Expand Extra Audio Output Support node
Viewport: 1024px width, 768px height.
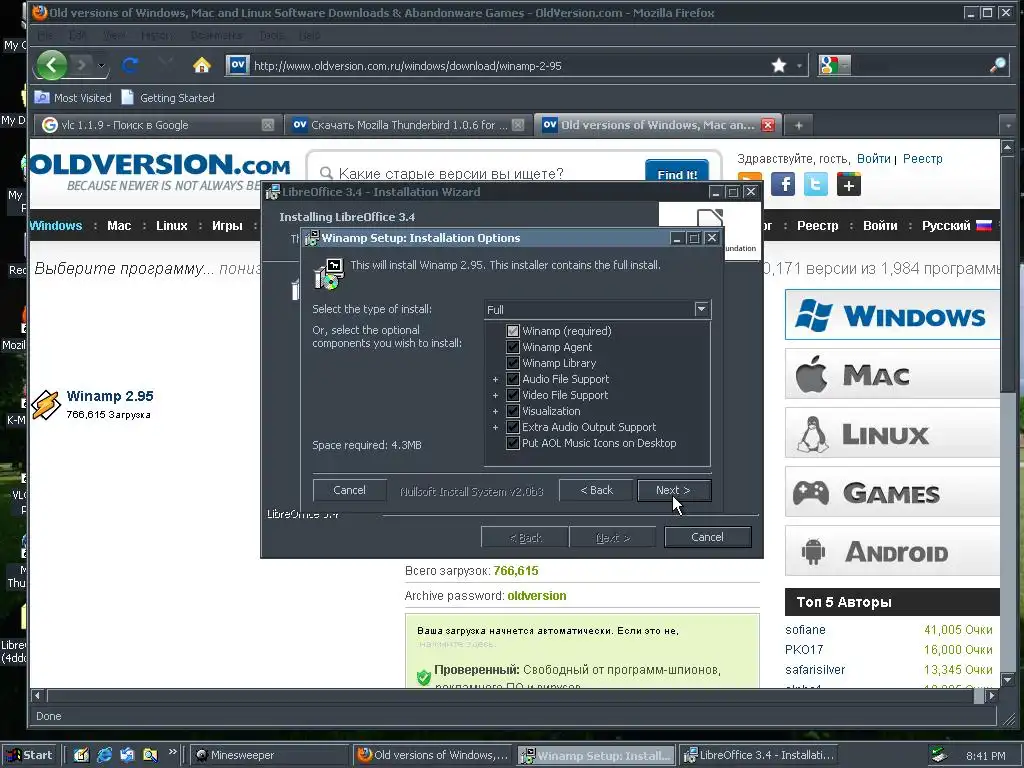click(495, 427)
